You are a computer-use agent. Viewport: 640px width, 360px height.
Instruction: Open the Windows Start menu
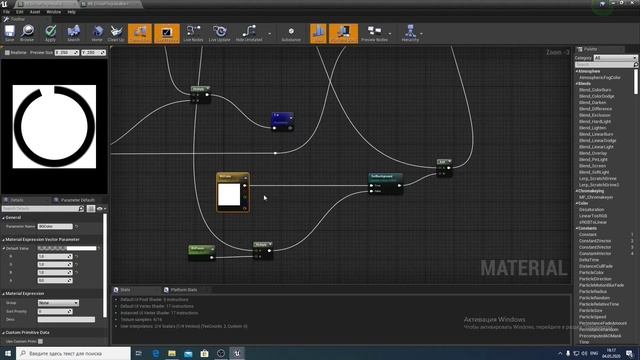(8, 353)
